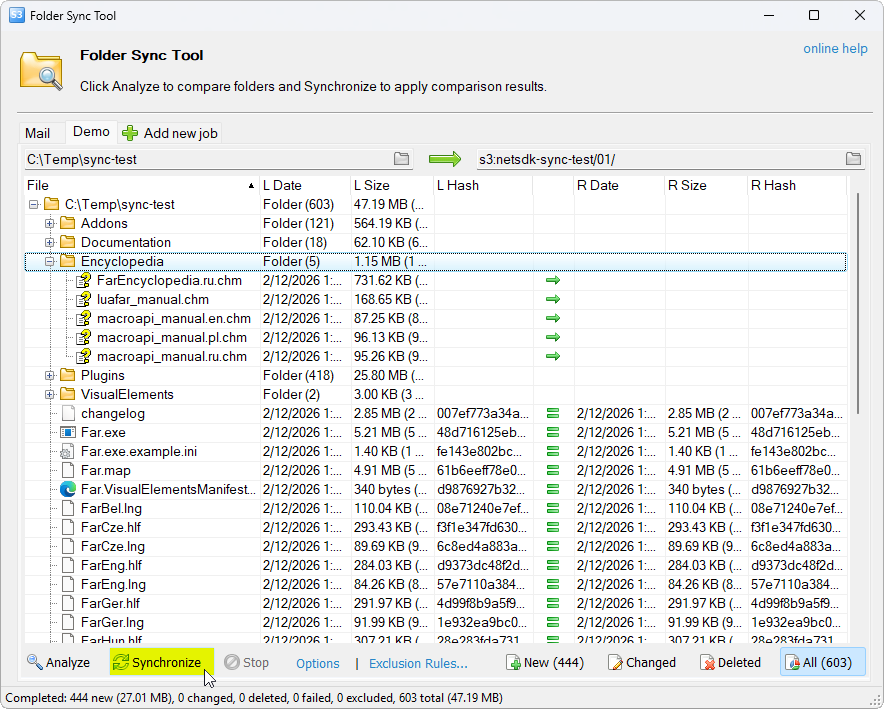Sort by the L Hash column header
The height and width of the screenshot is (709, 884).
483,185
